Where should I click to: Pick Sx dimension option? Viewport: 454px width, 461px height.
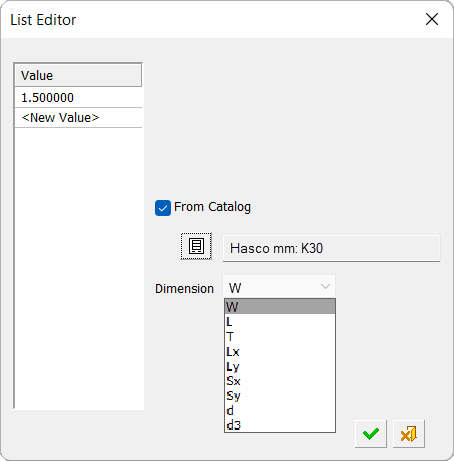(x=280, y=381)
